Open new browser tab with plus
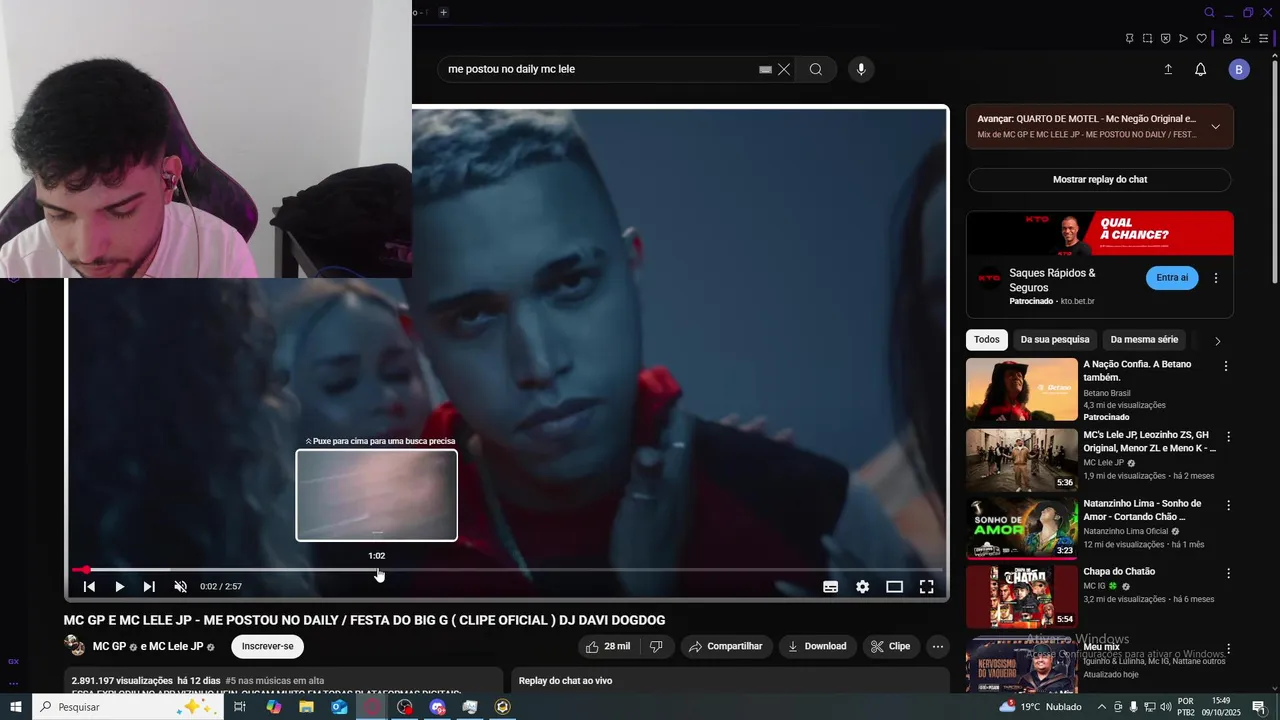Image resolution: width=1280 pixels, height=720 pixels. pyautogui.click(x=443, y=12)
